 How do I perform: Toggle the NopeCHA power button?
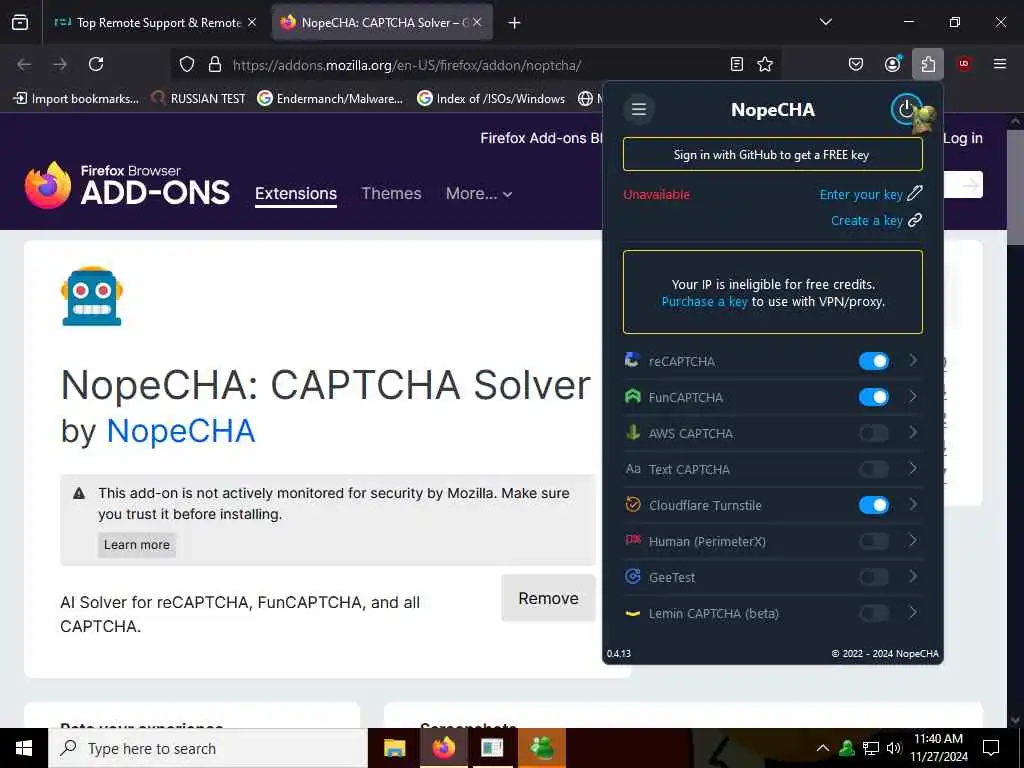906,109
